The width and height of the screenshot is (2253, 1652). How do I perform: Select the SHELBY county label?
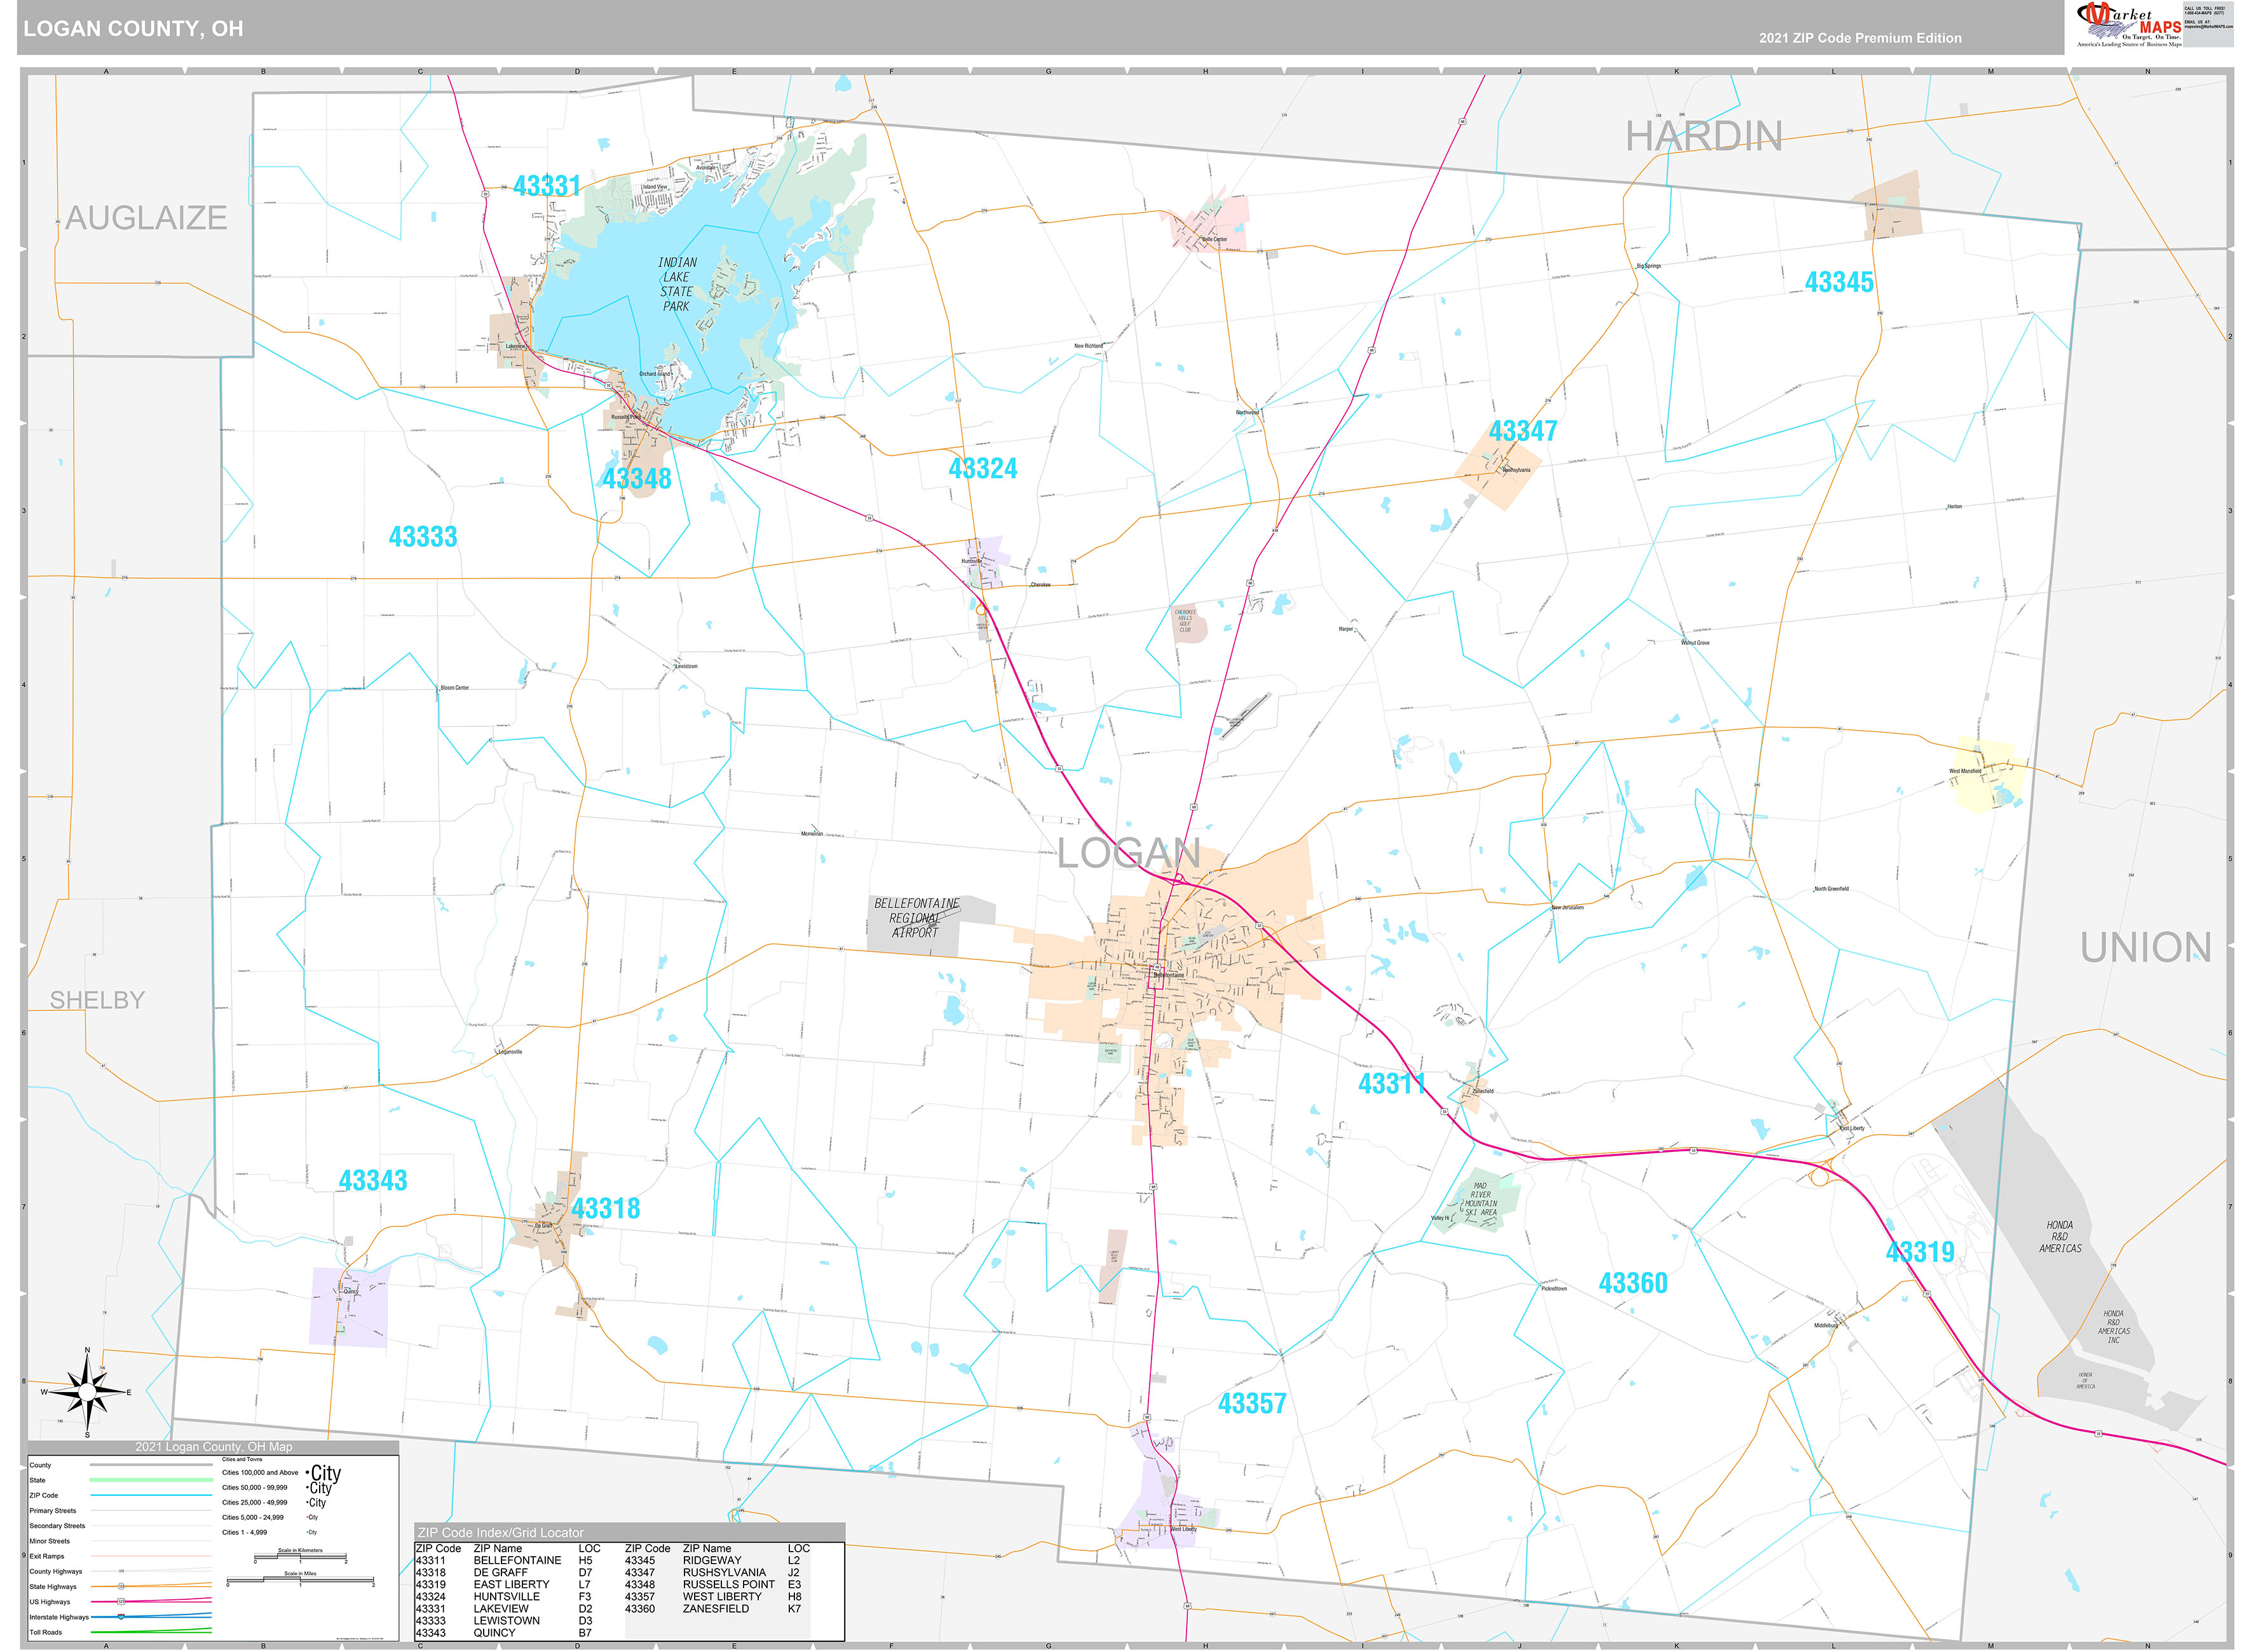tap(97, 1000)
